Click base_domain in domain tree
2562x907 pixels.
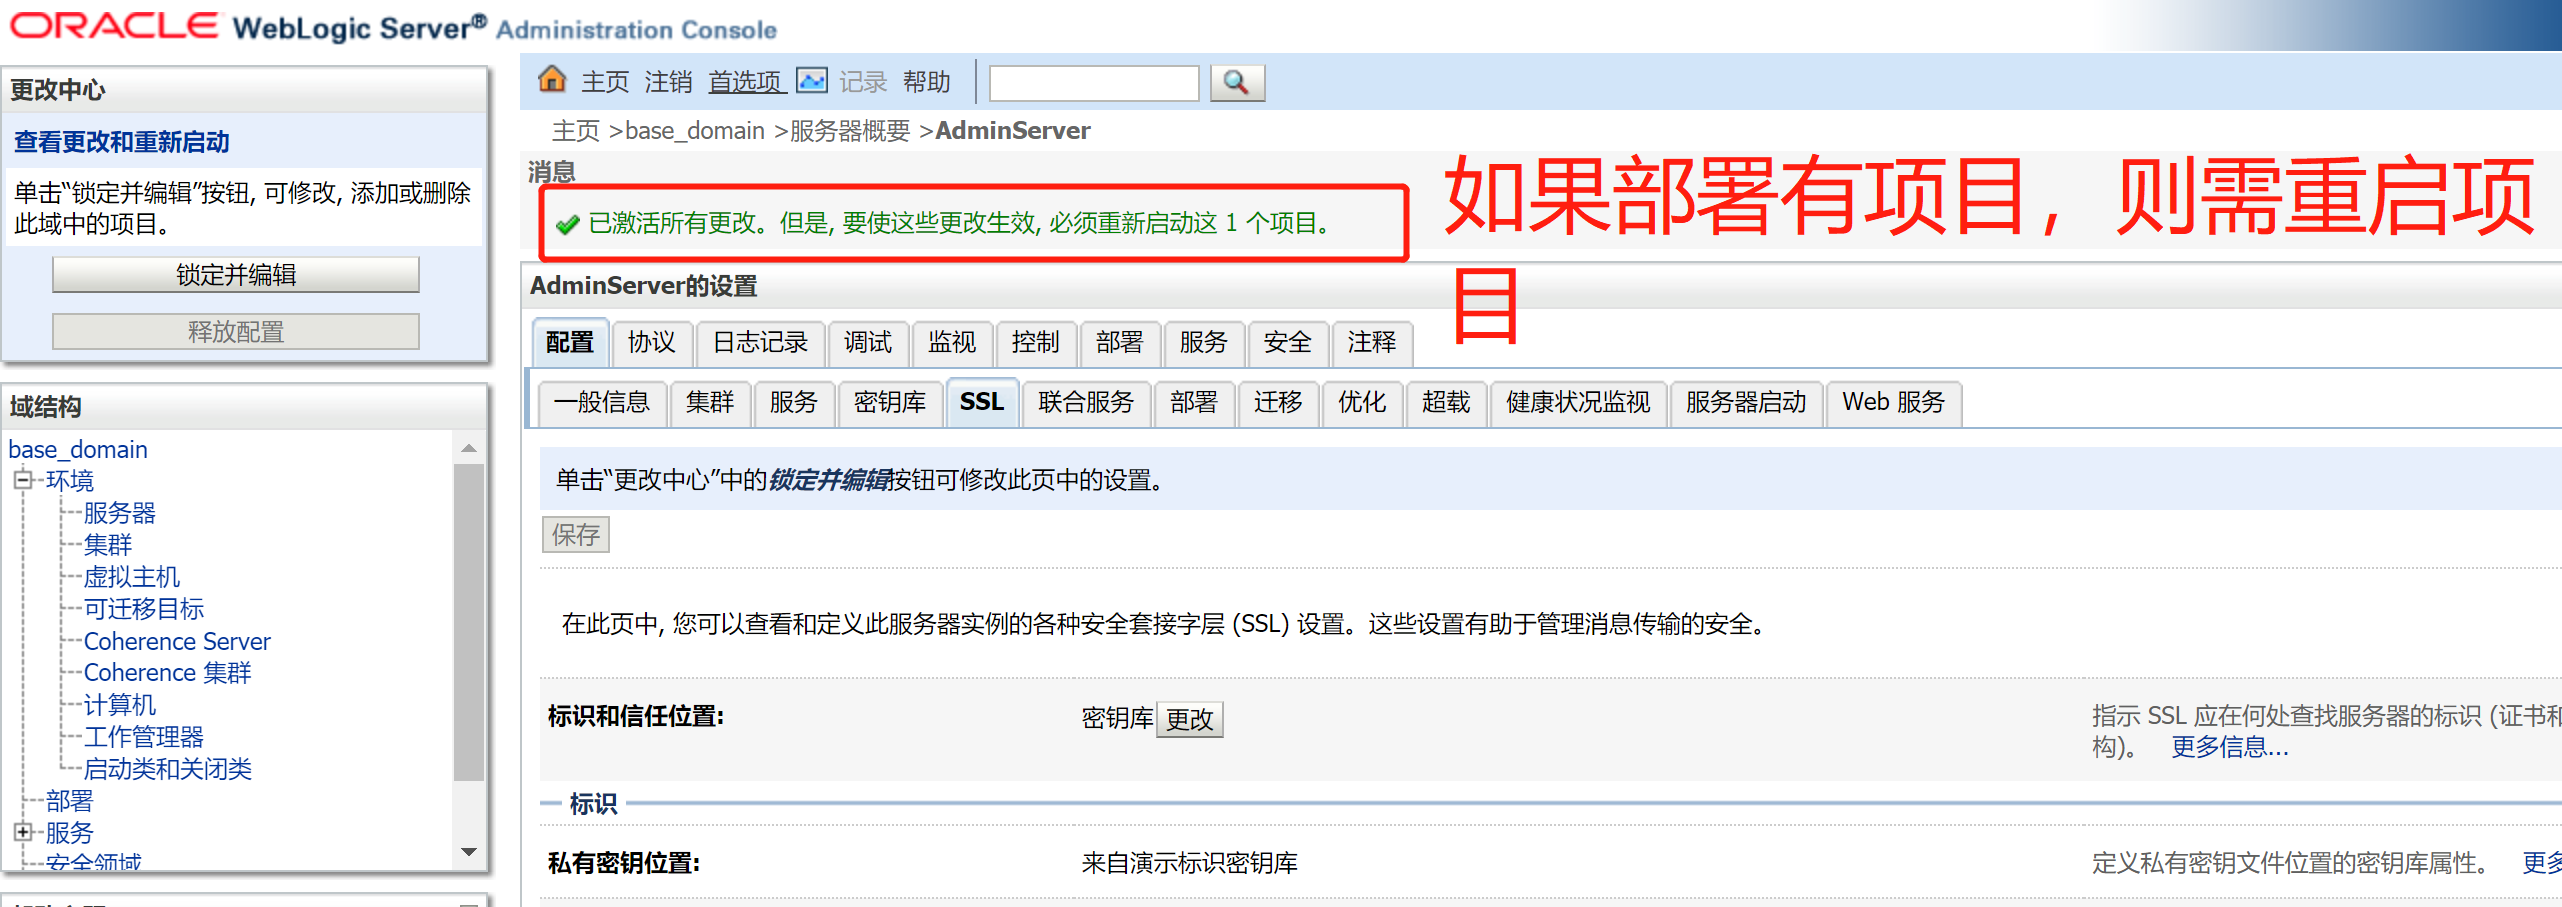tap(78, 450)
